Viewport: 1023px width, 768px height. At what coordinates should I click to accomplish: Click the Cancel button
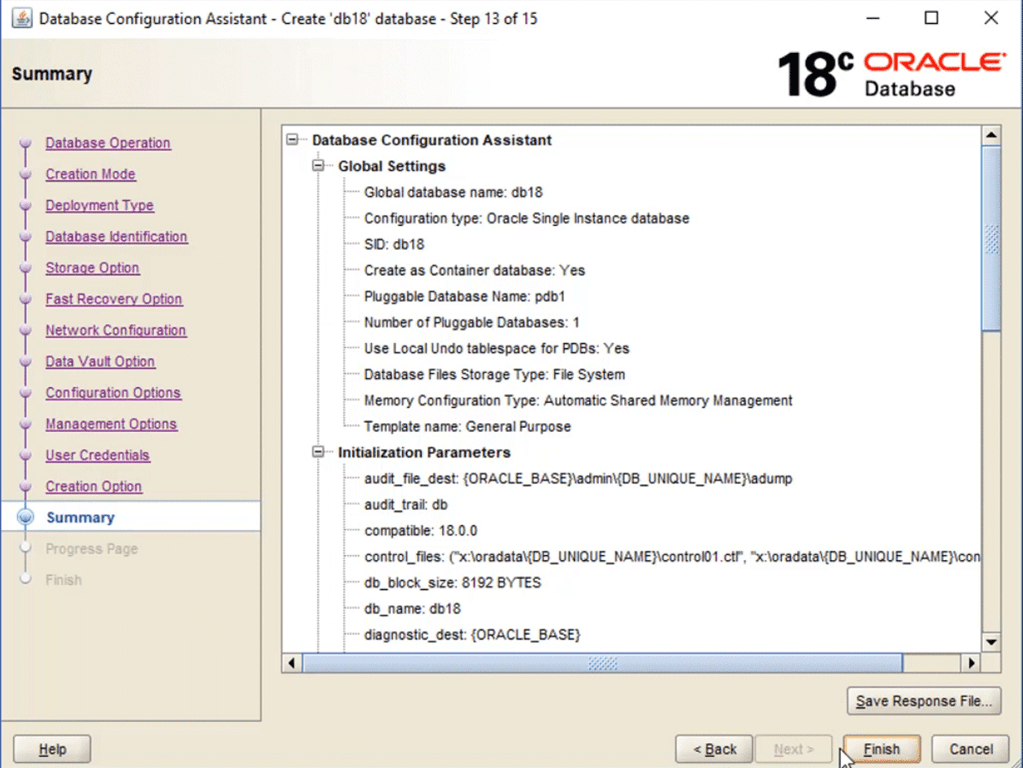pos(970,749)
